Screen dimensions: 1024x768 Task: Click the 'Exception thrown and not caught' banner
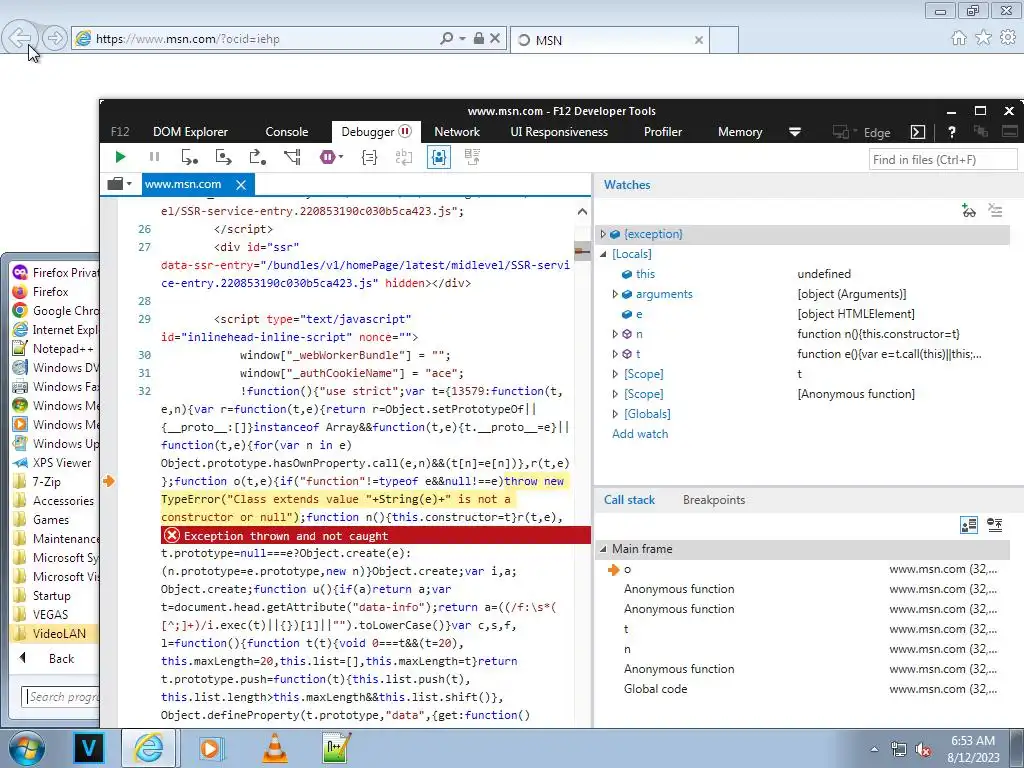[376, 536]
